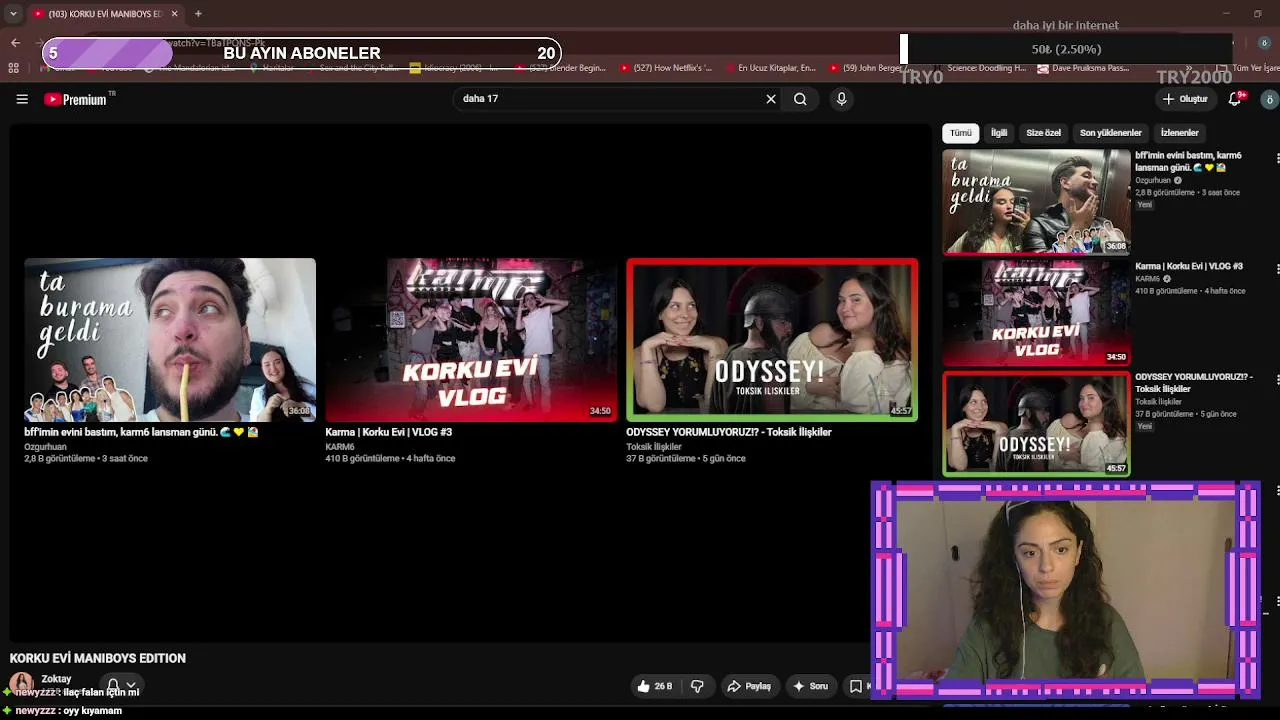Open the "Blender Begin" bookmark
The image size is (1280, 720).
point(560,68)
